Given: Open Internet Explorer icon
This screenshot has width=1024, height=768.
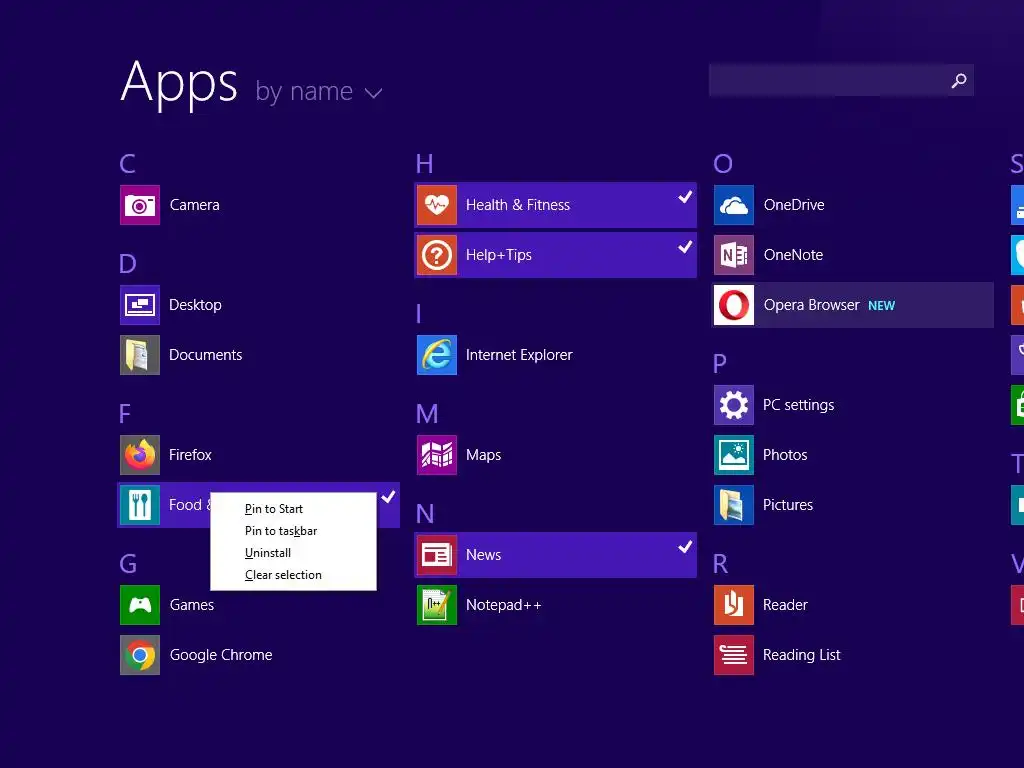Looking at the screenshot, I should (437, 355).
